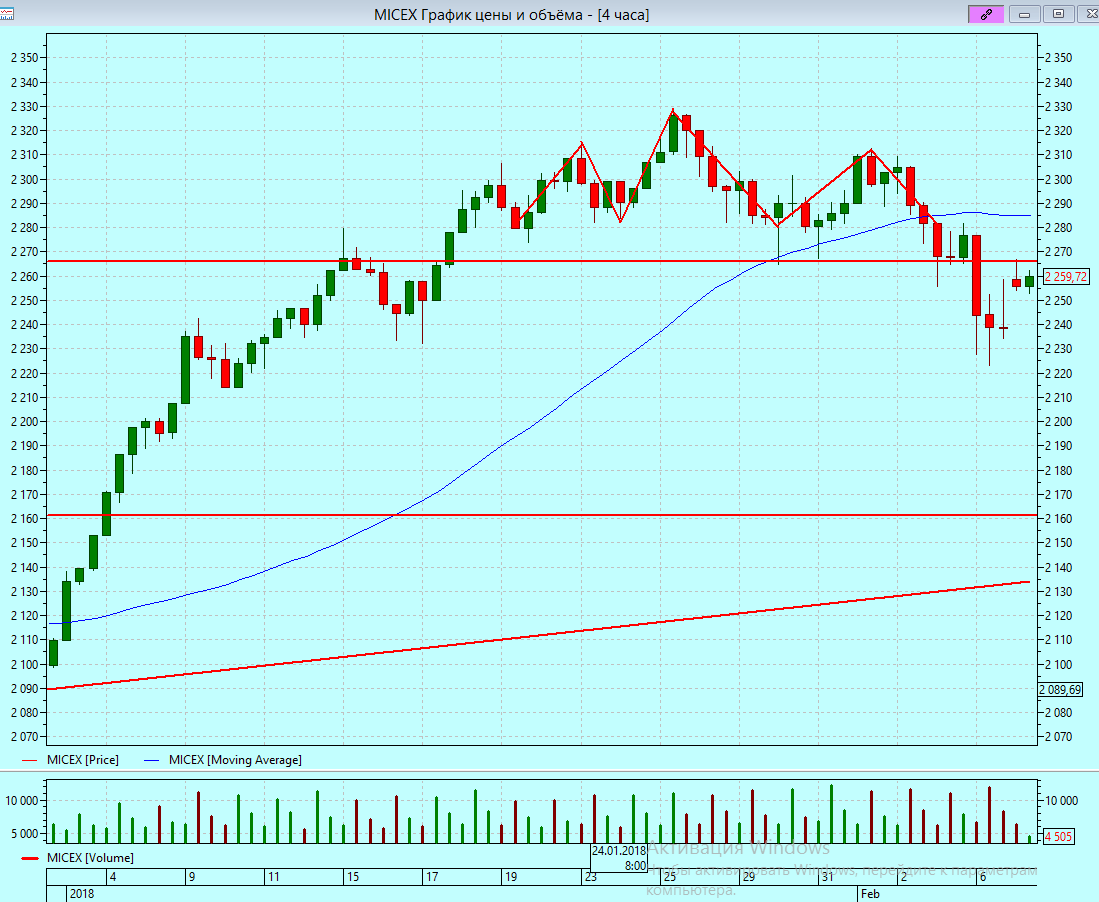This screenshot has width=1099, height=902.
Task: Click the red line swatch beside MICEX [Price]
Action: click(29, 760)
